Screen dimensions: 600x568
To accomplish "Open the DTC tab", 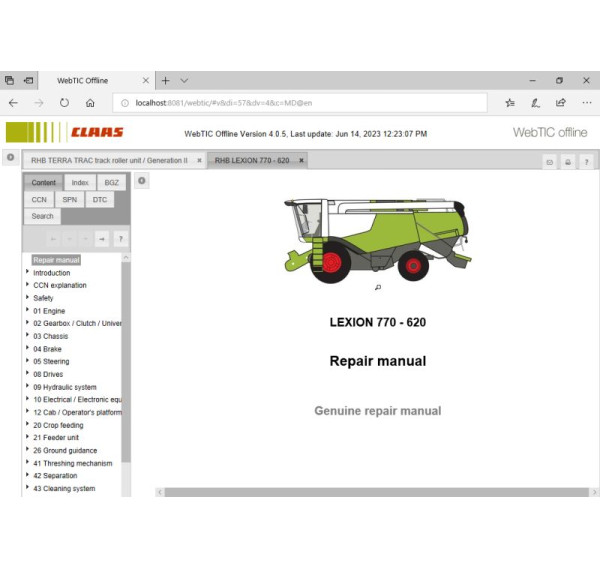I will tap(99, 199).
